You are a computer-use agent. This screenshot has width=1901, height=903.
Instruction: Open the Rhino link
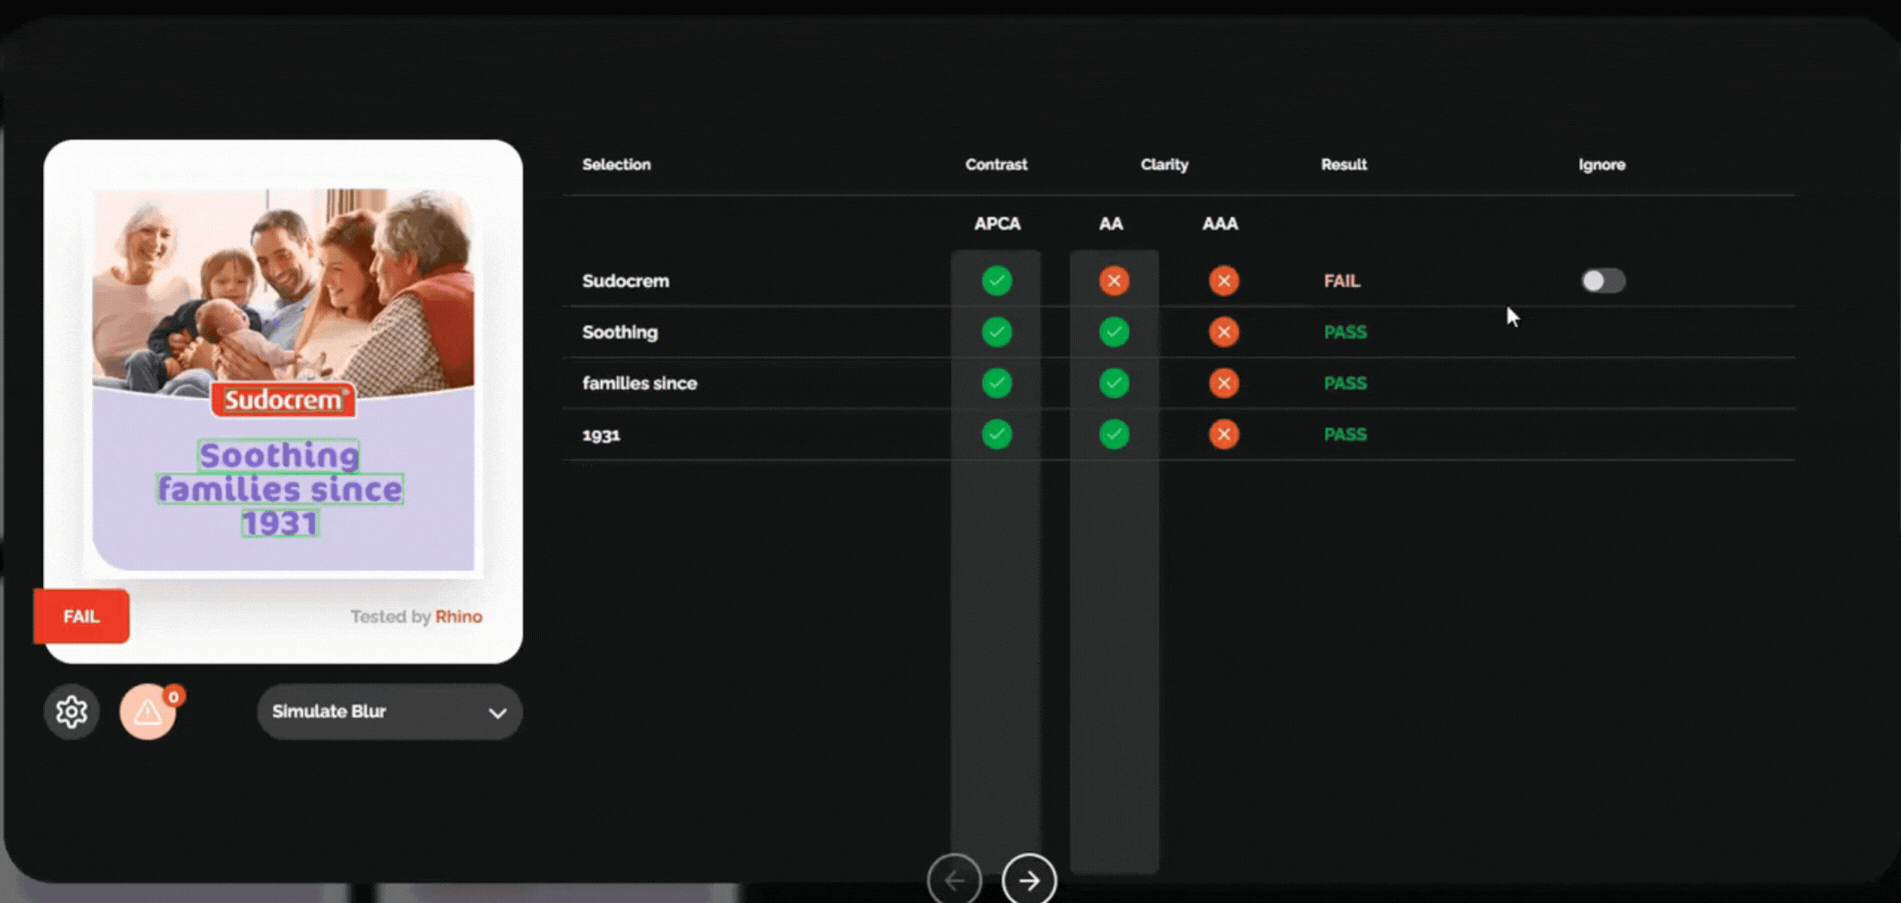[x=459, y=616]
